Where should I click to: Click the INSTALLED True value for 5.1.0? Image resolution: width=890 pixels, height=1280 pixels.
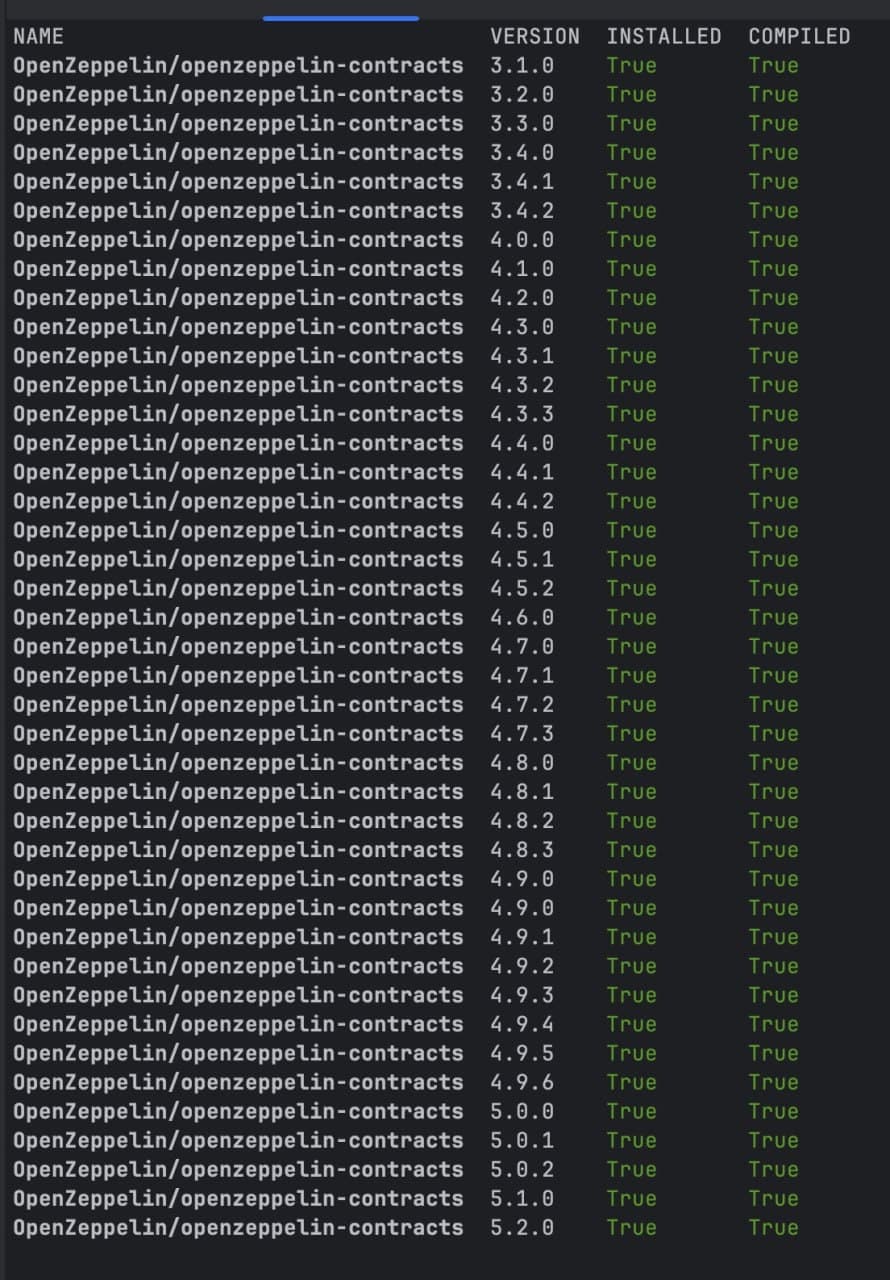click(631, 1198)
